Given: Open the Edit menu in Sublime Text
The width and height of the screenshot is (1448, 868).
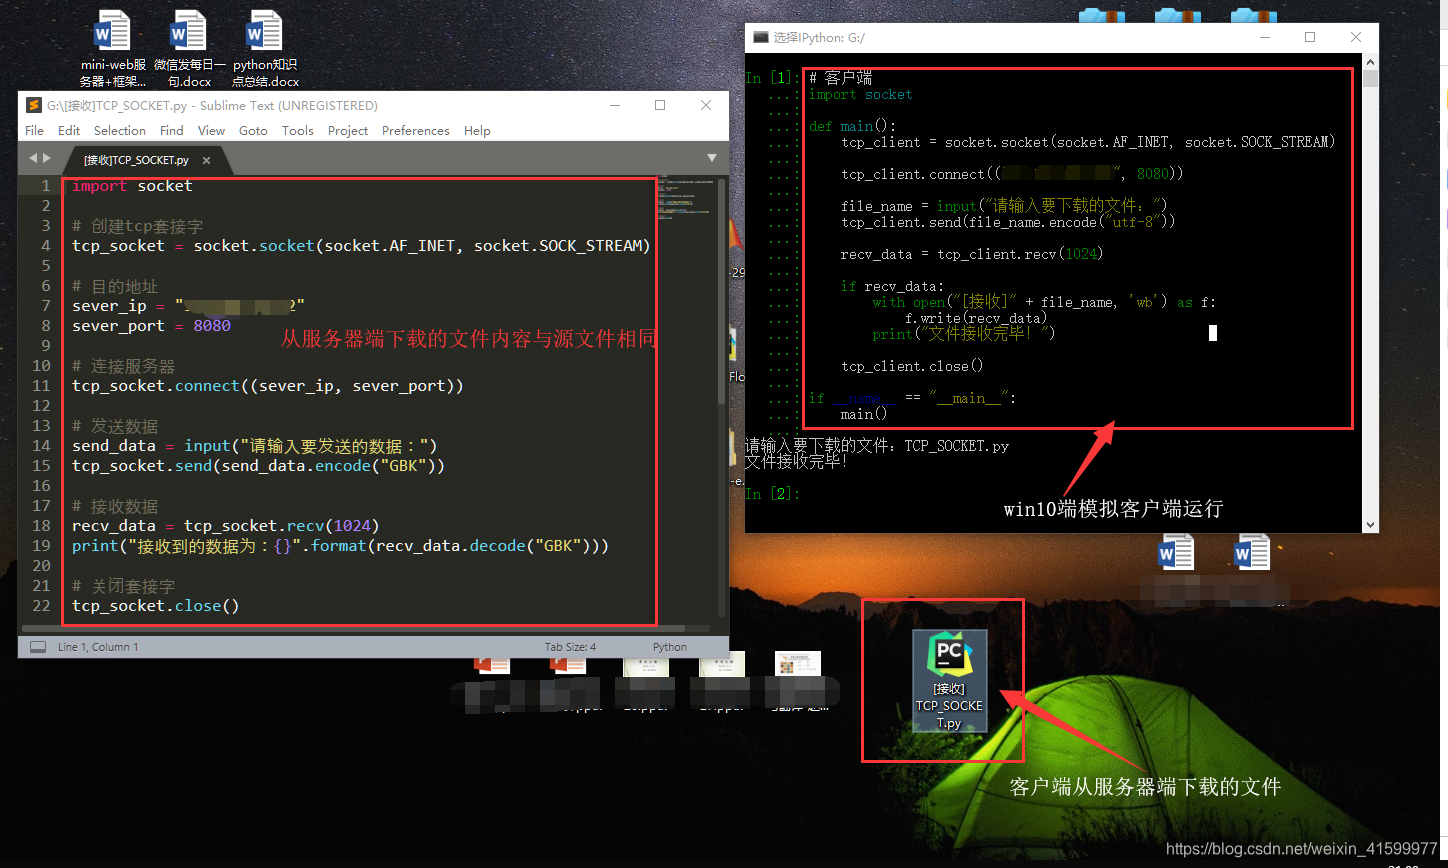Looking at the screenshot, I should click(x=69, y=130).
